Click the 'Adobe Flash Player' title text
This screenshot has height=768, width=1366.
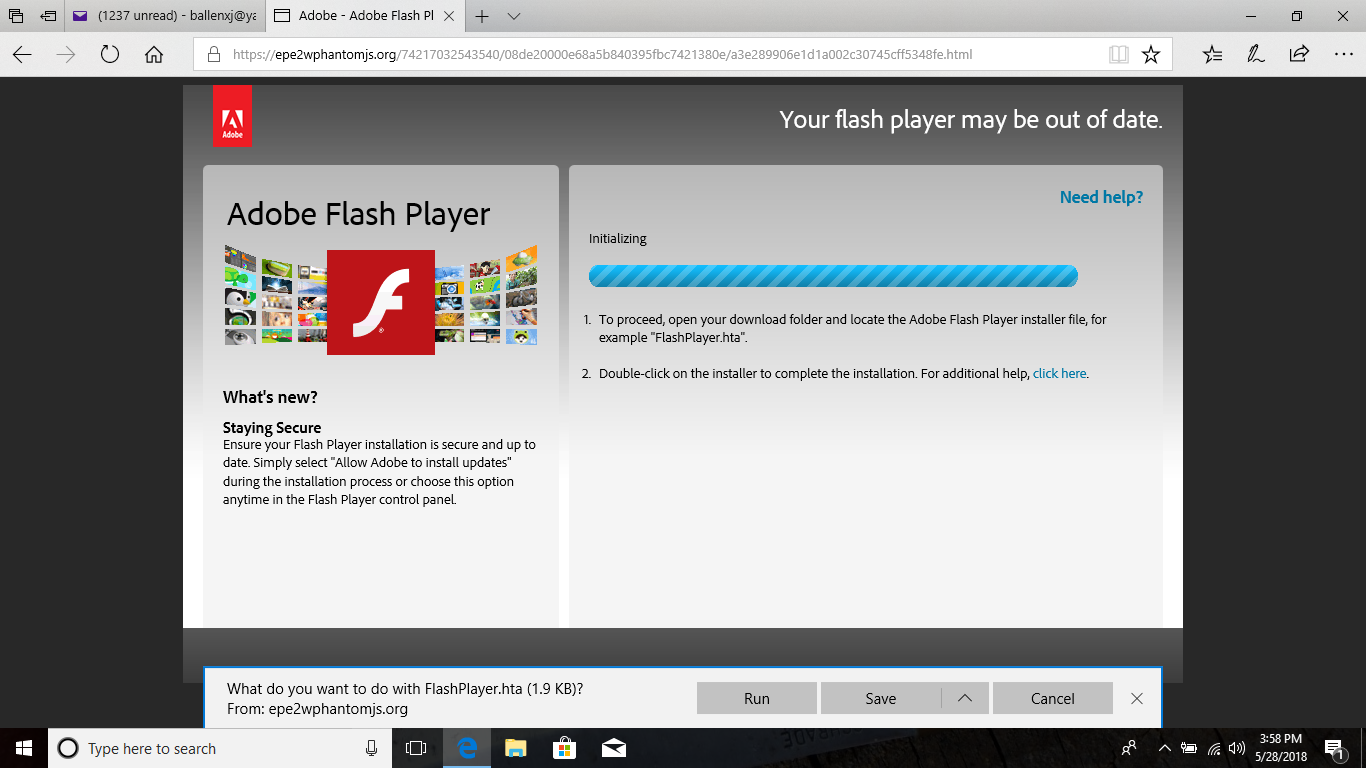(358, 214)
